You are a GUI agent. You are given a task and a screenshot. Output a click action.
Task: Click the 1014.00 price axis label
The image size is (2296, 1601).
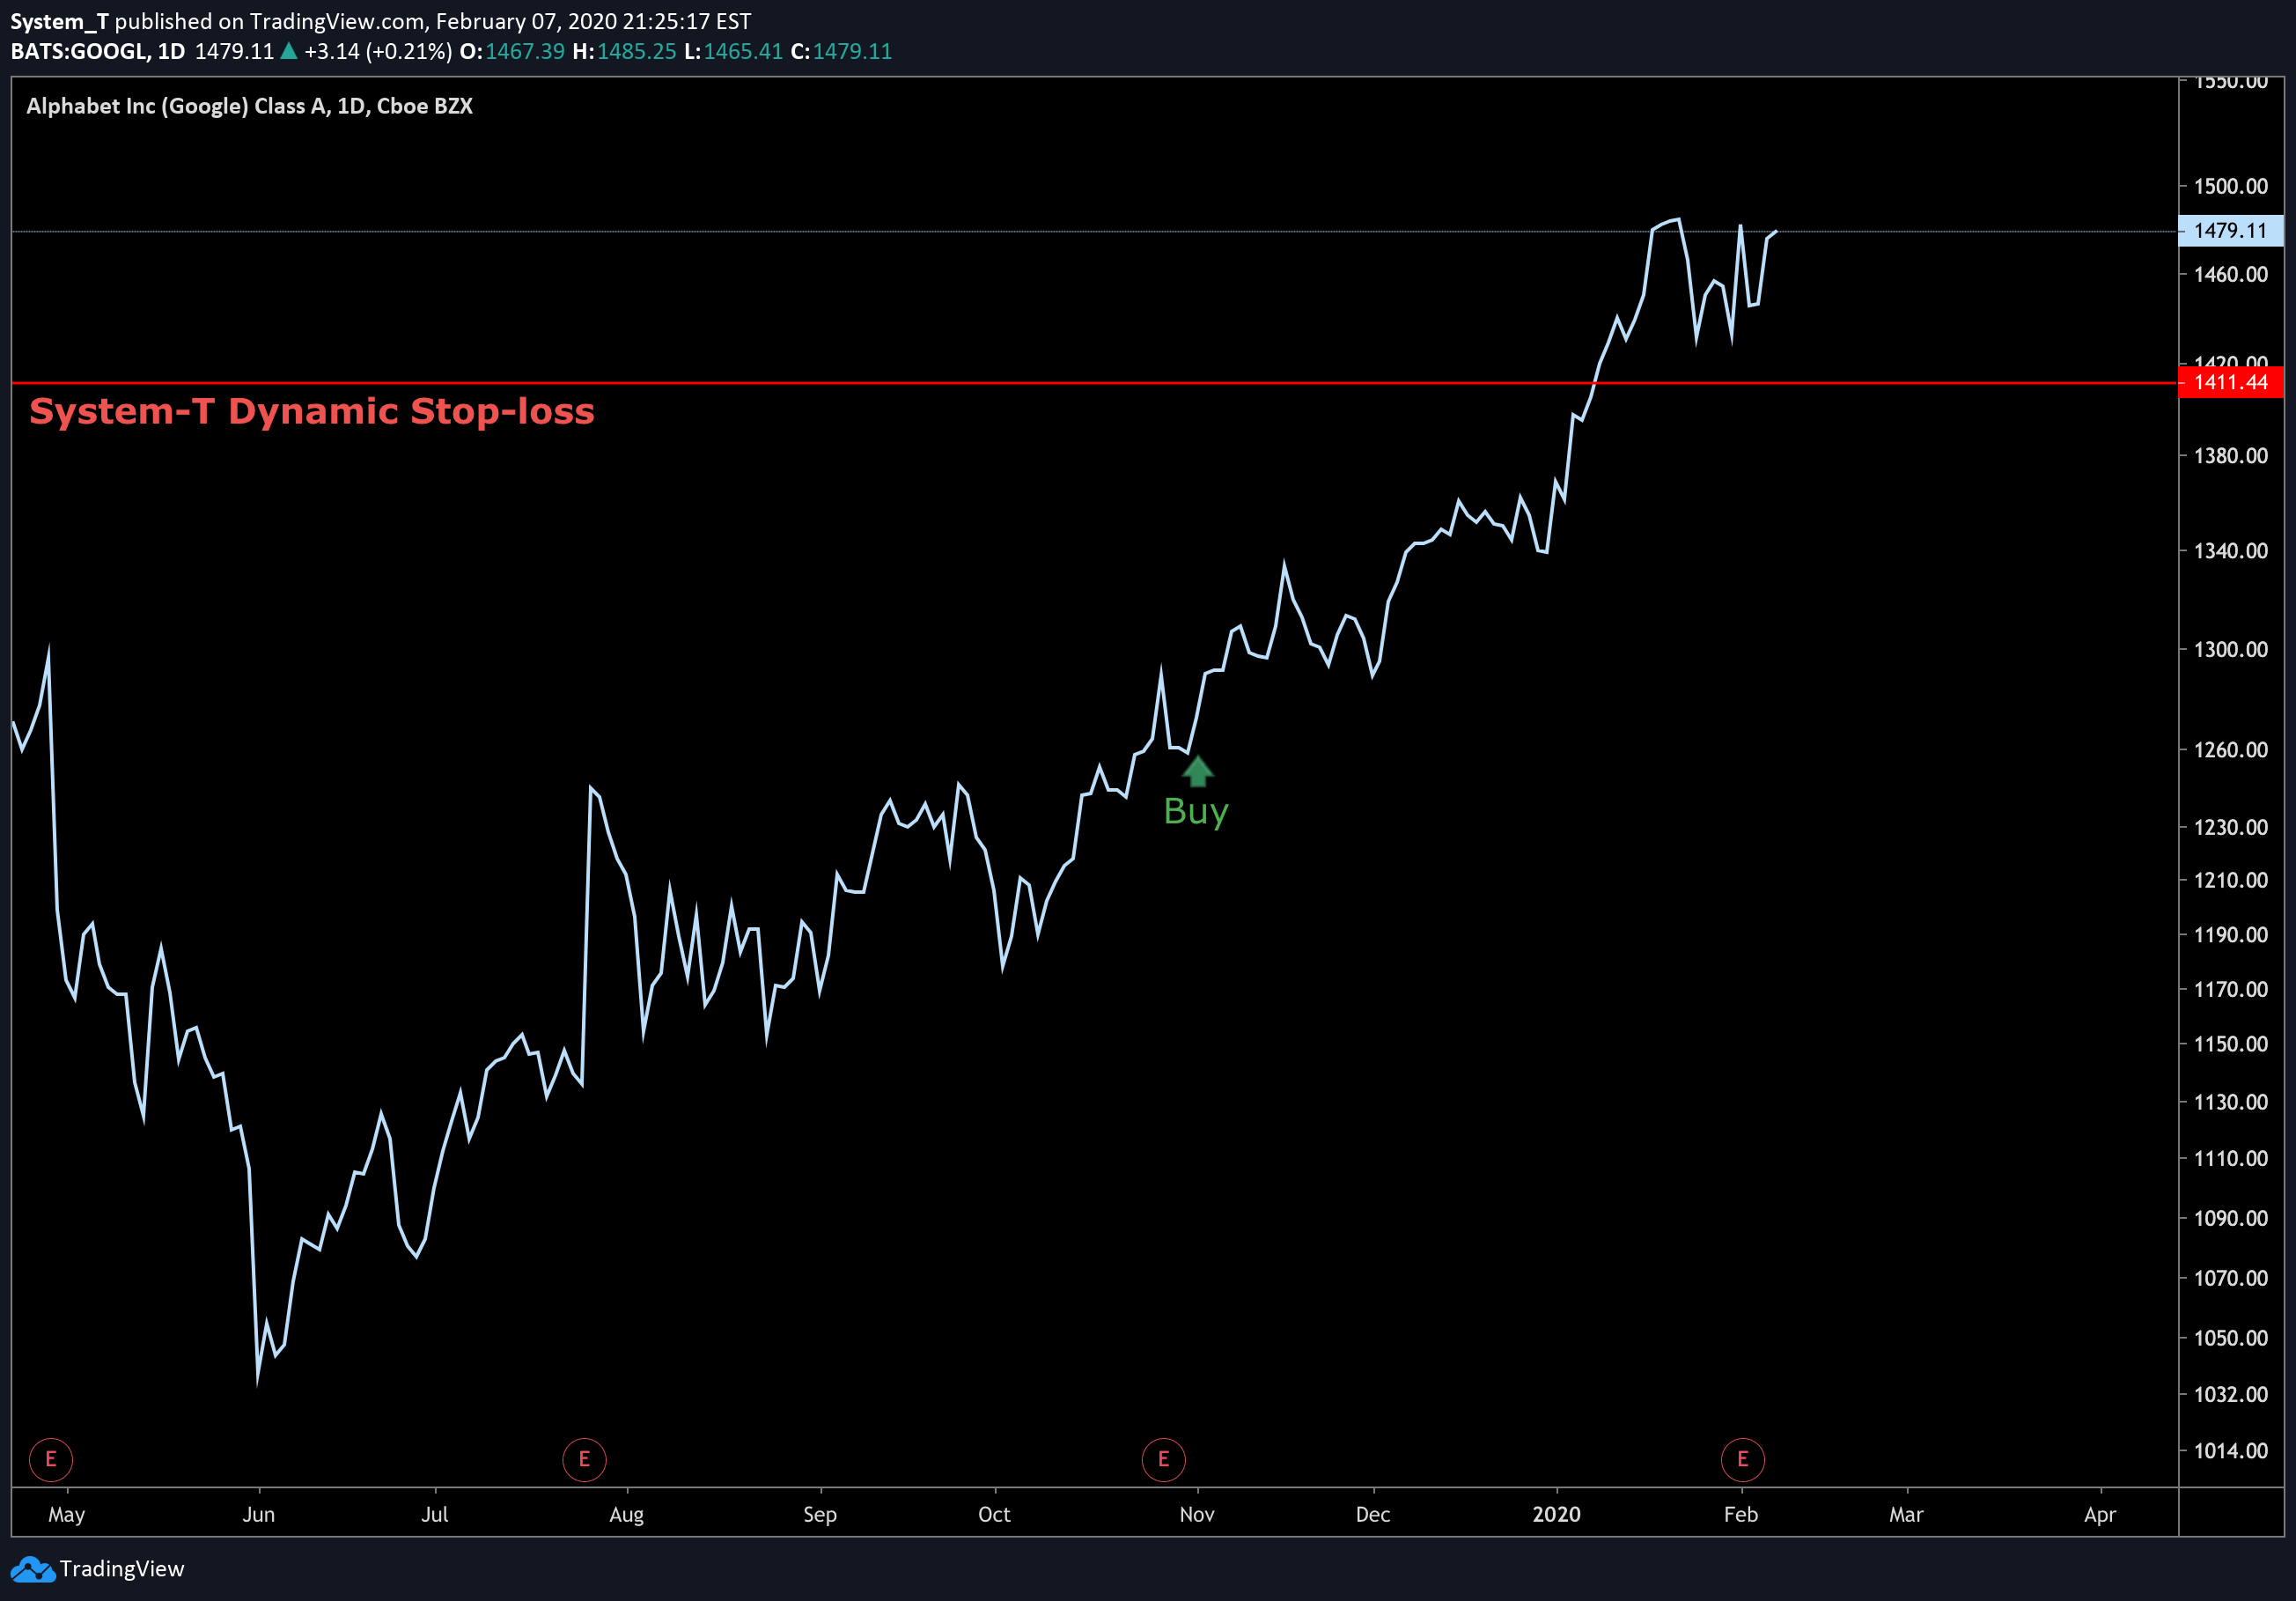pos(2230,1450)
